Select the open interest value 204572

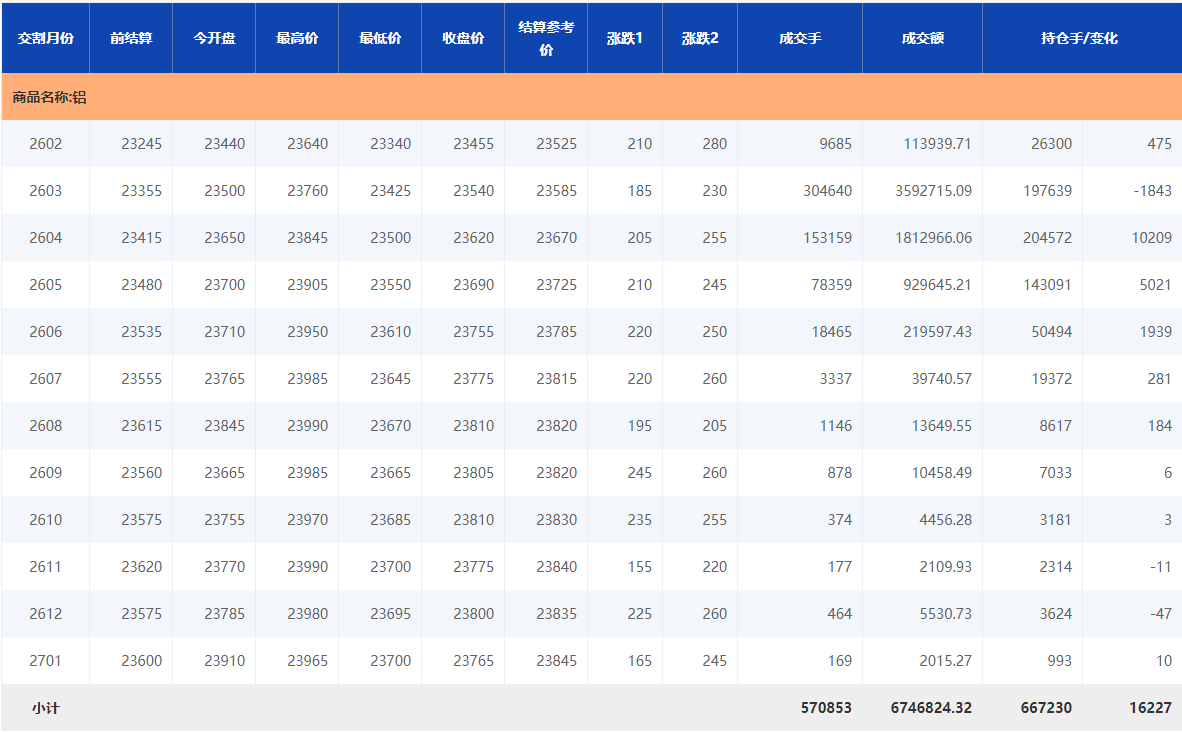[x=1047, y=237]
